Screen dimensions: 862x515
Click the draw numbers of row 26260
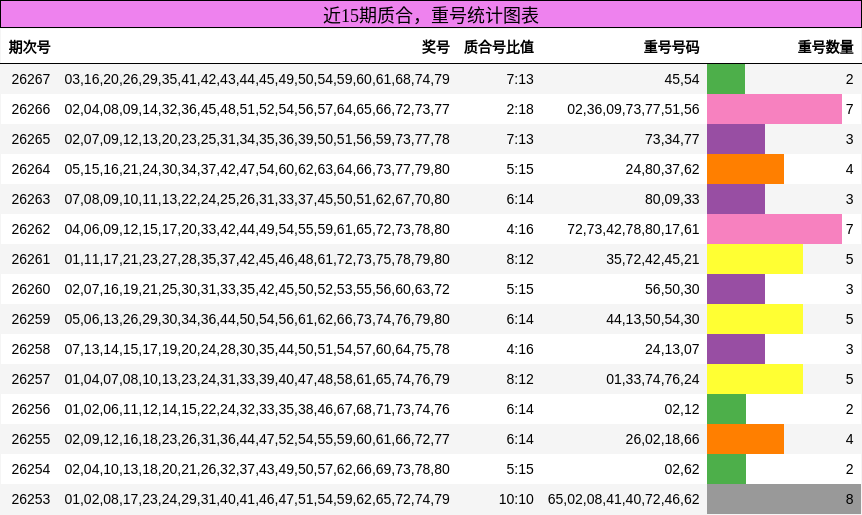pos(257,289)
